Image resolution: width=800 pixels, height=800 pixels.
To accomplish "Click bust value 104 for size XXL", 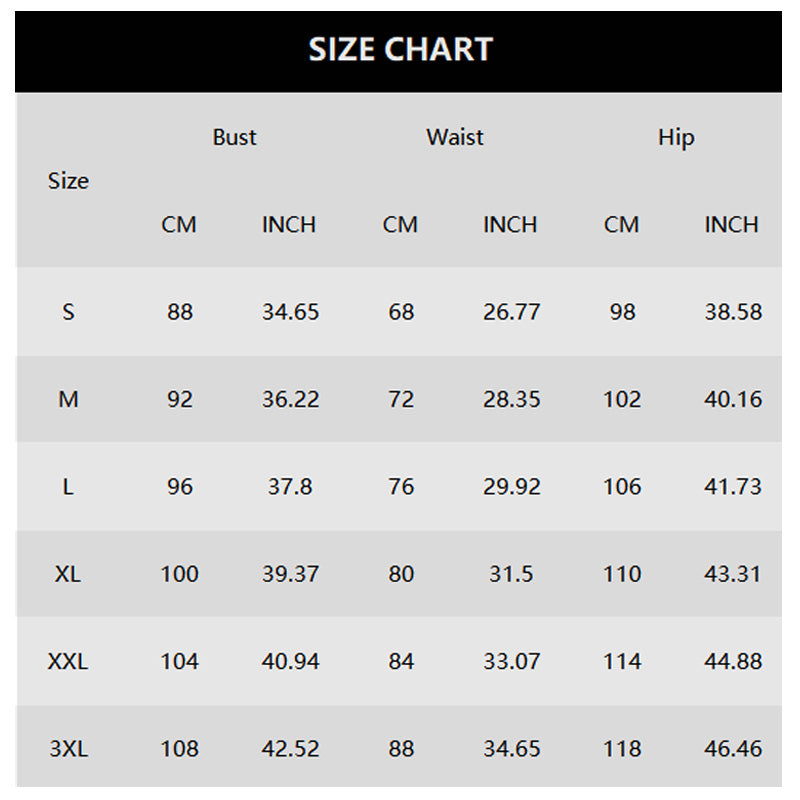I will pos(180,661).
